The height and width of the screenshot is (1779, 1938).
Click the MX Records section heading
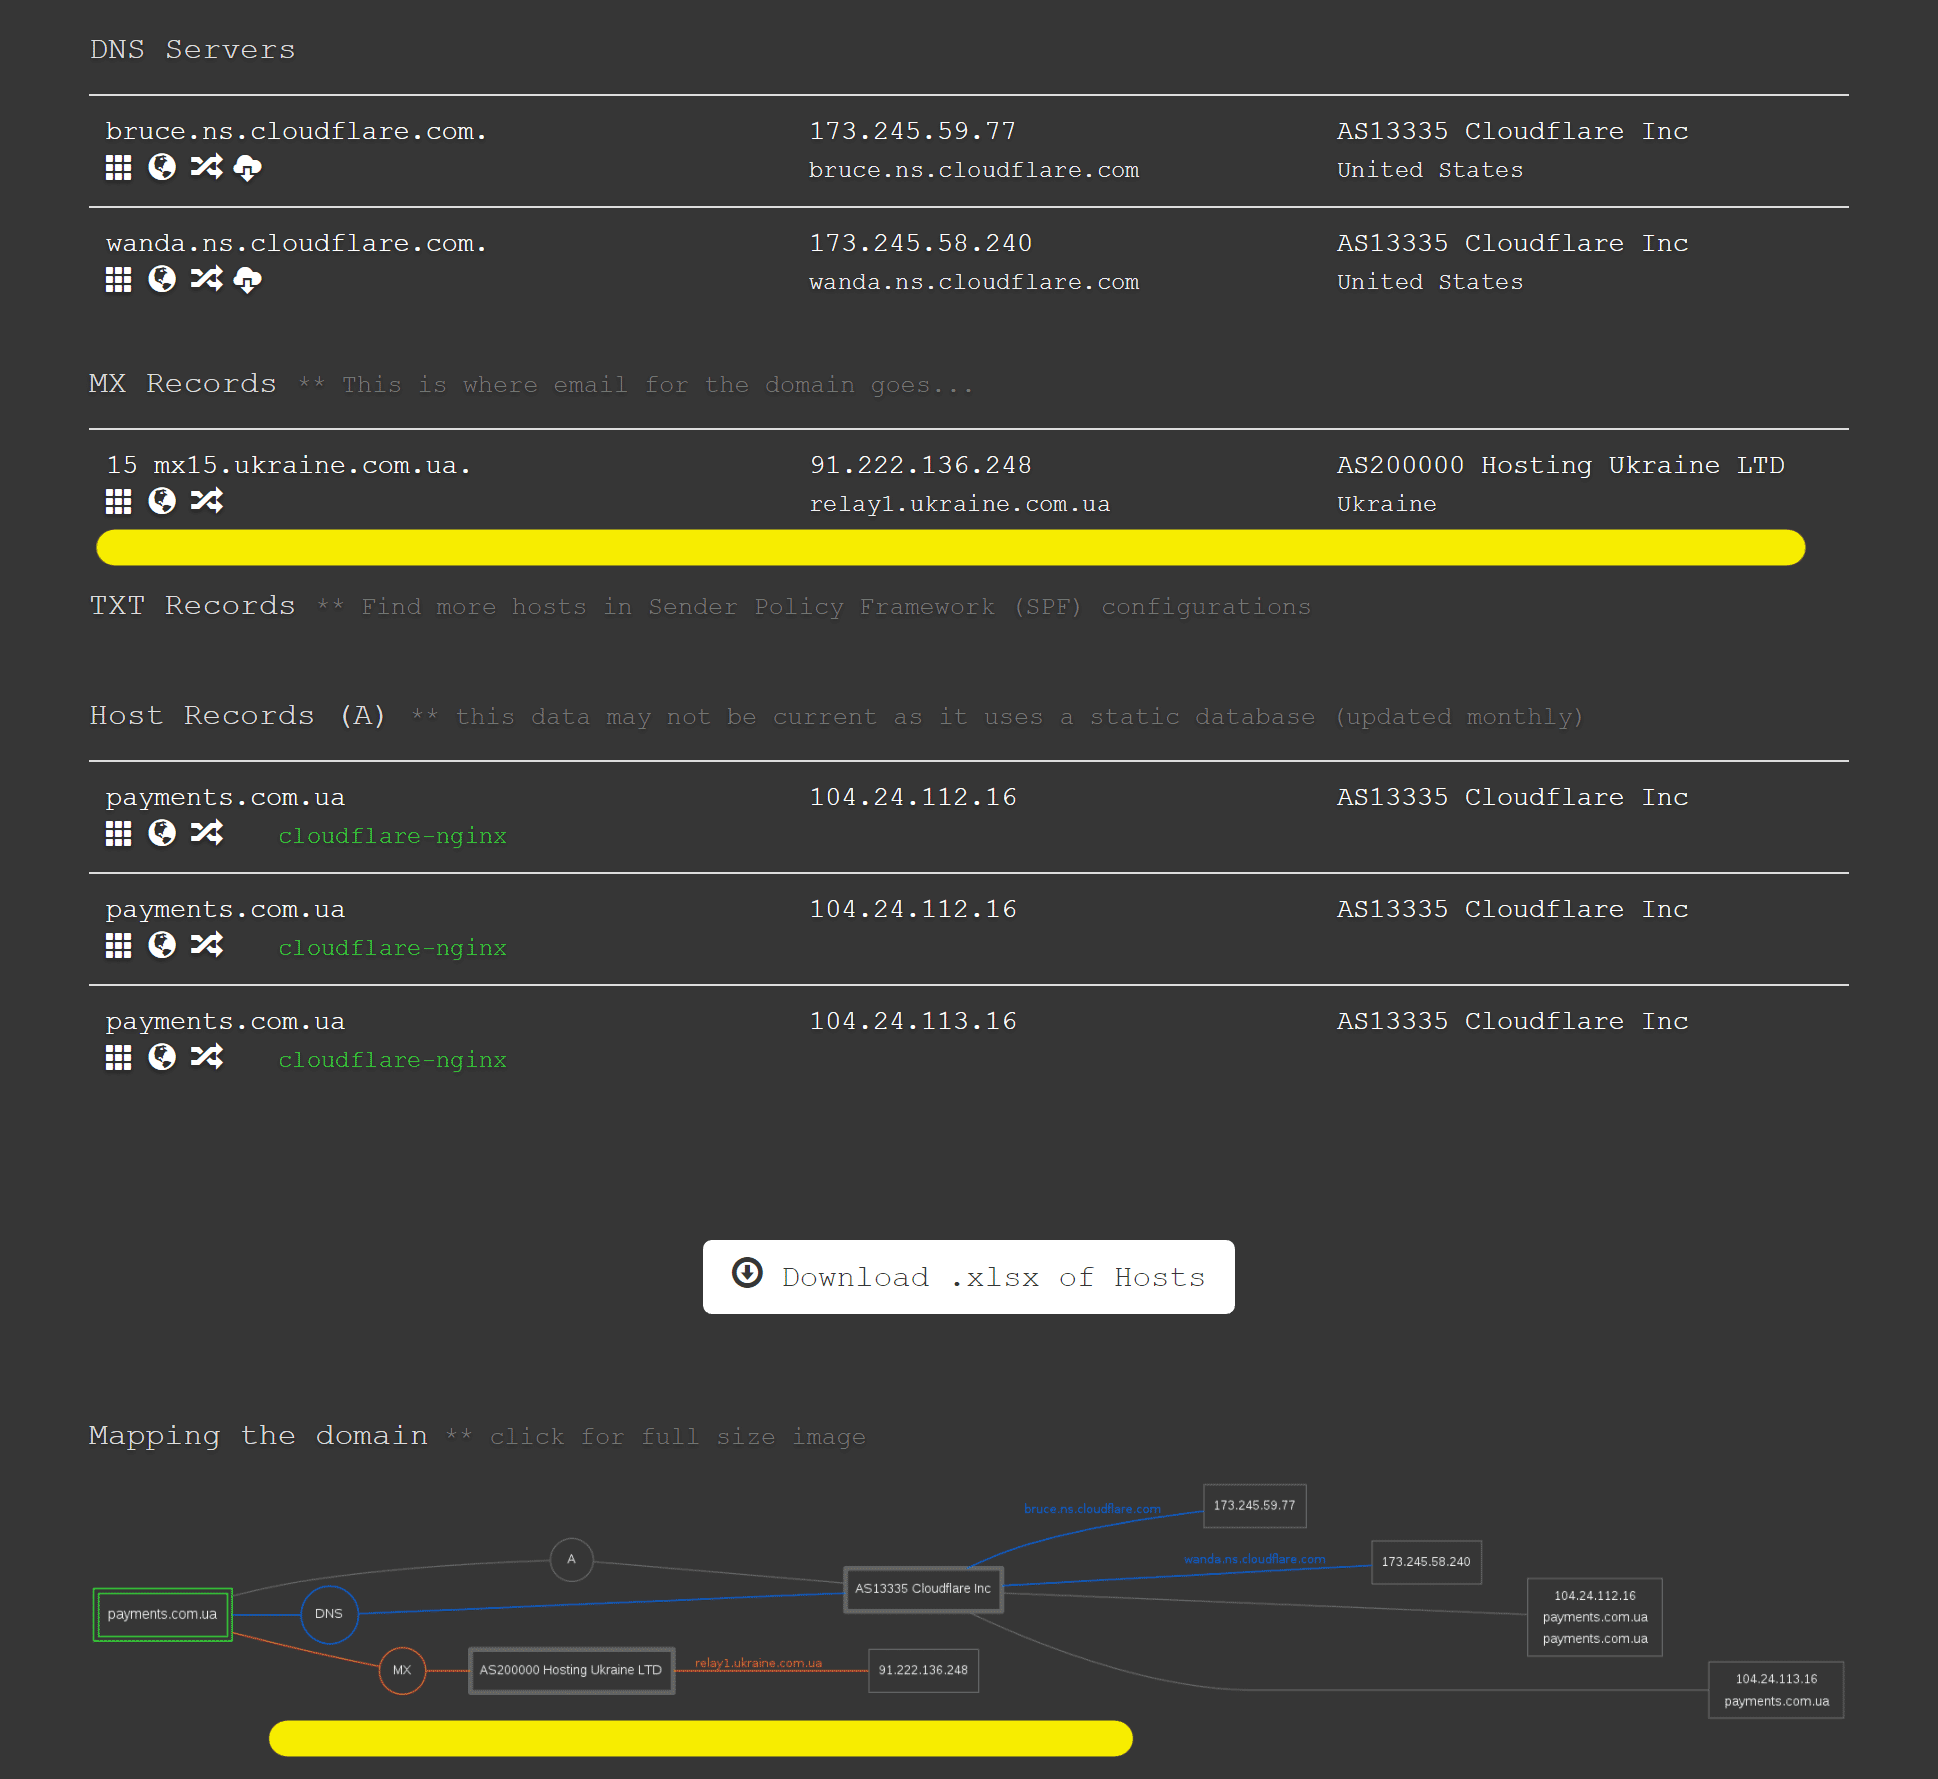click(x=182, y=383)
